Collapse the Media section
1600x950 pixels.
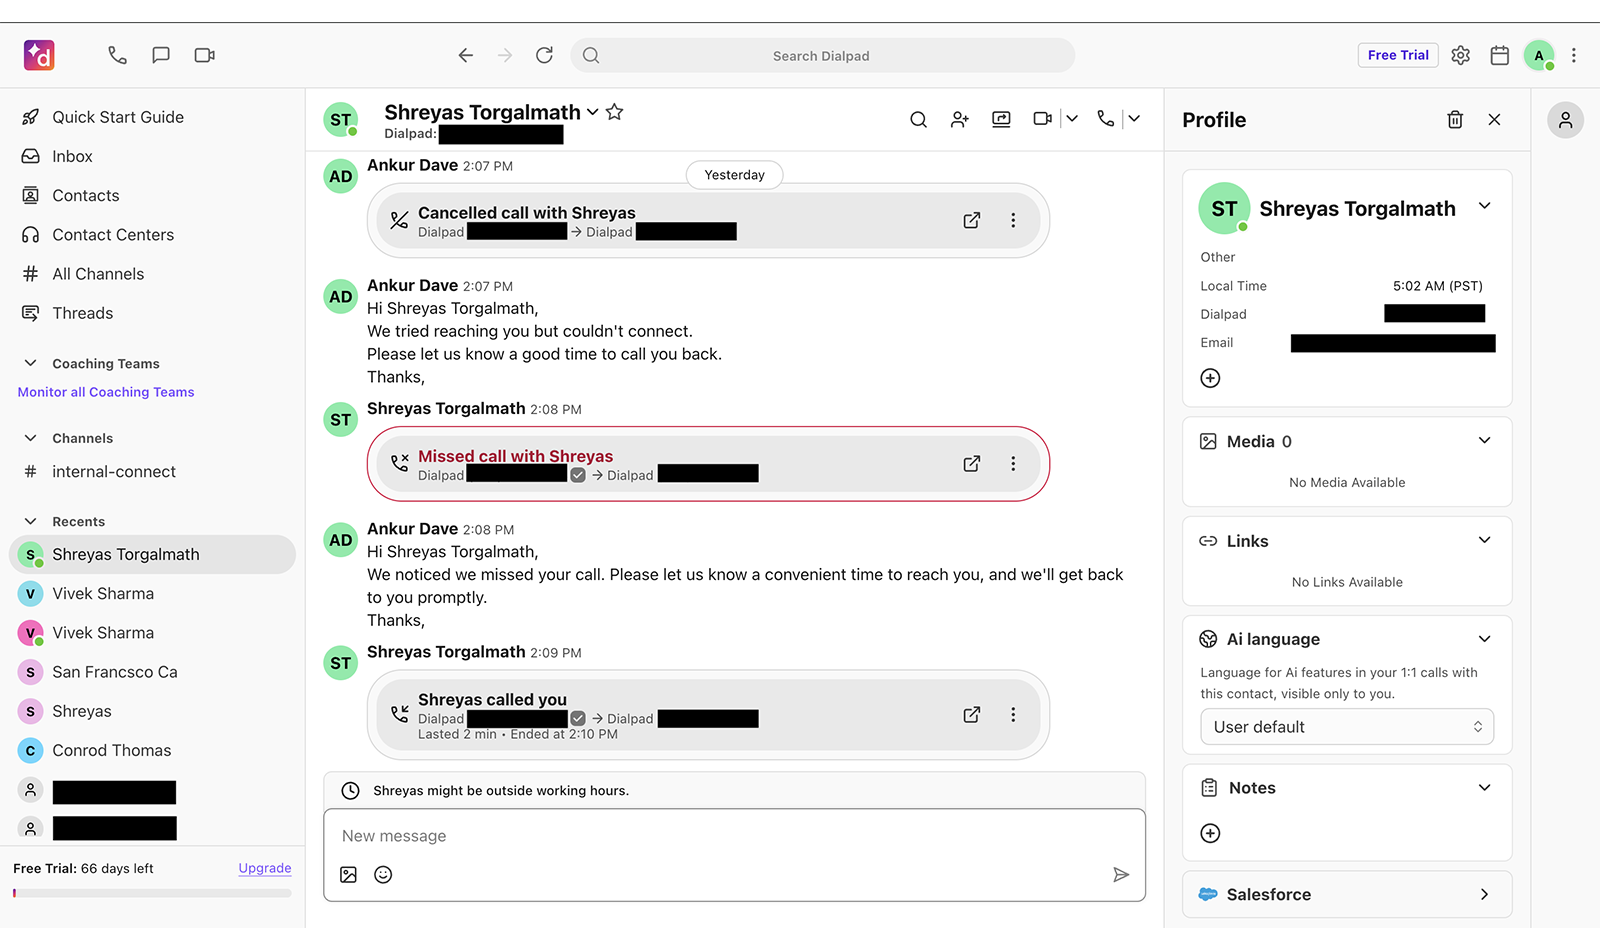[1485, 441]
